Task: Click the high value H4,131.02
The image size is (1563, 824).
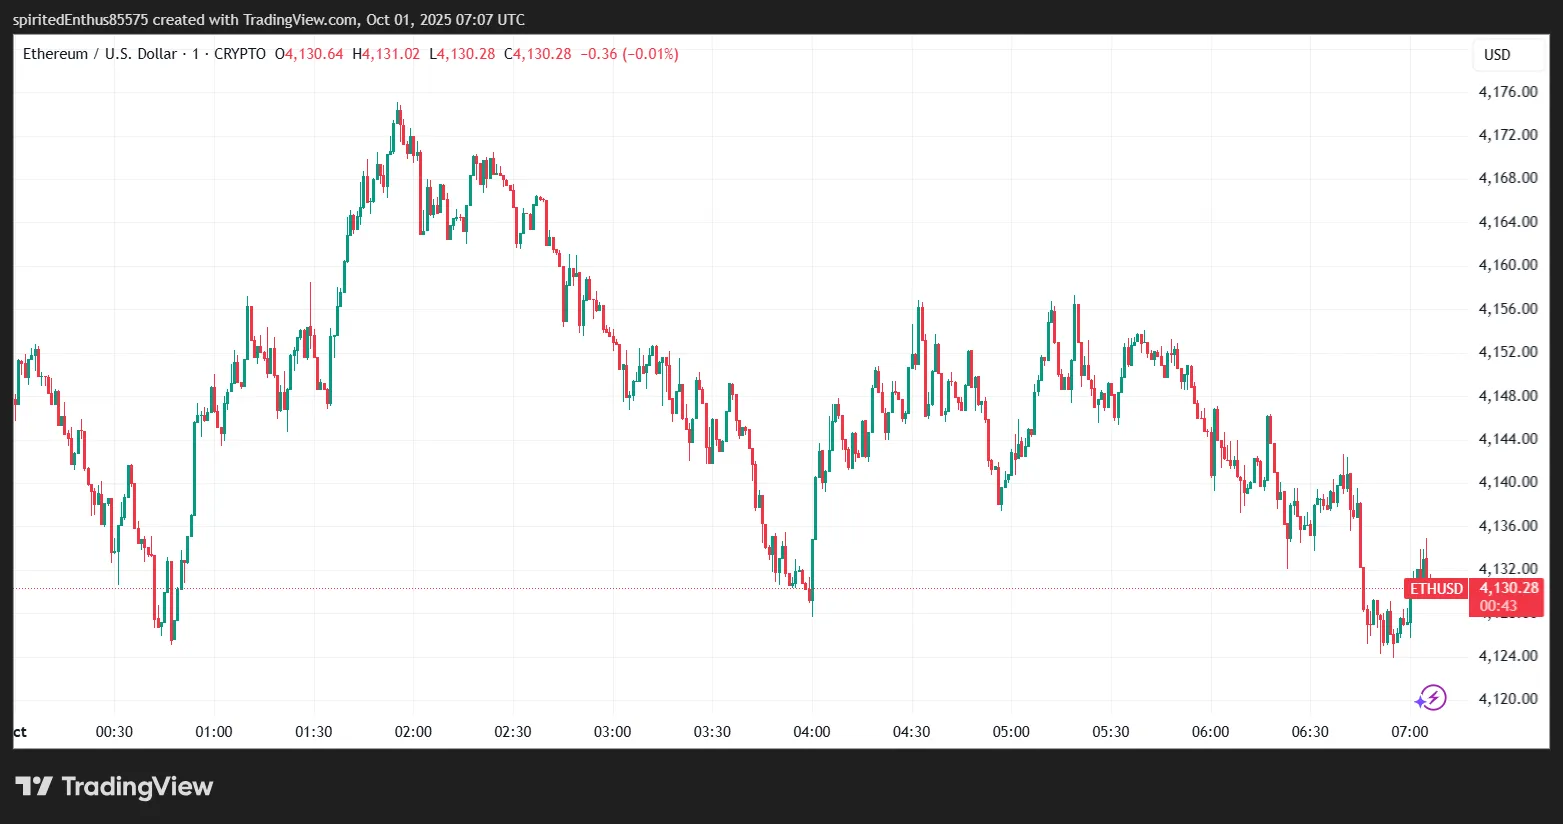Action: 386,54
